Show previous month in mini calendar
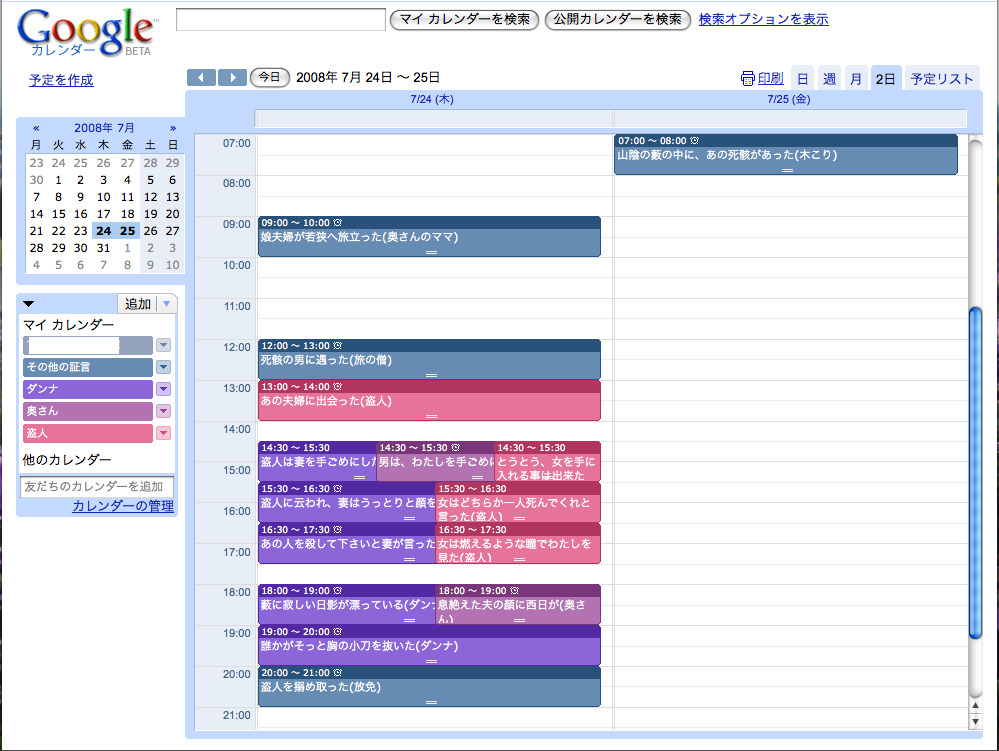The image size is (999, 751). 36,128
